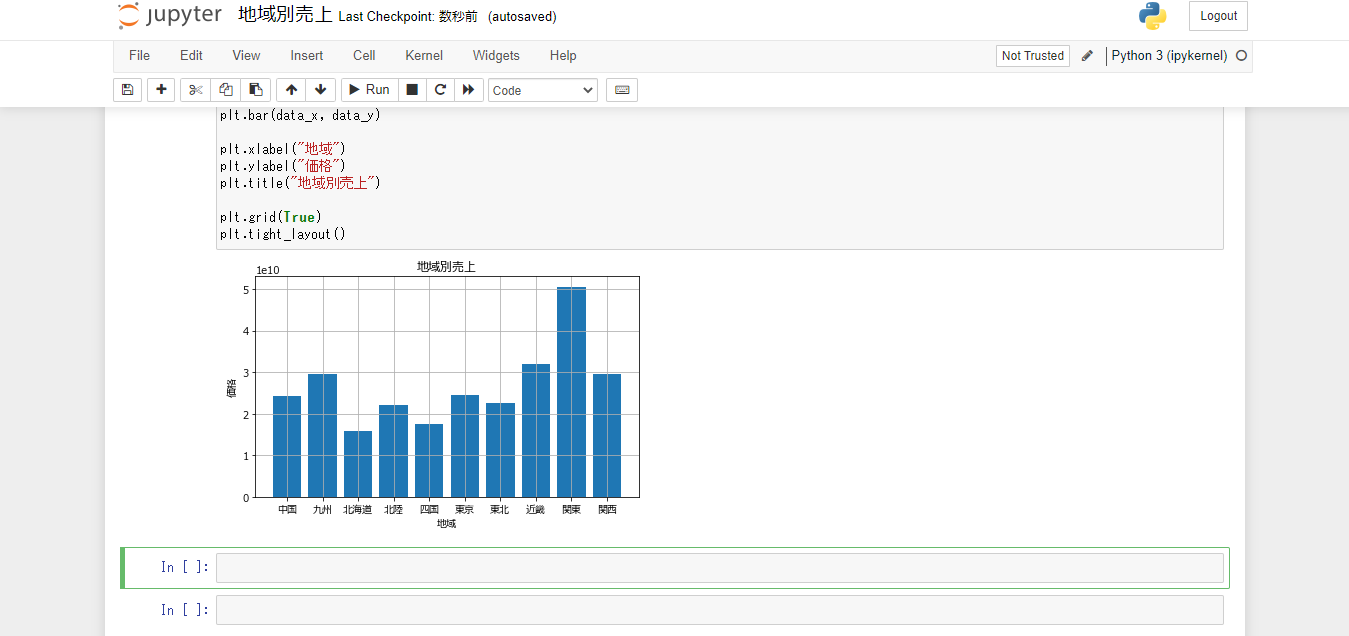Click the Run button to execute the cell
This screenshot has height=636, width=1349.
369,89
